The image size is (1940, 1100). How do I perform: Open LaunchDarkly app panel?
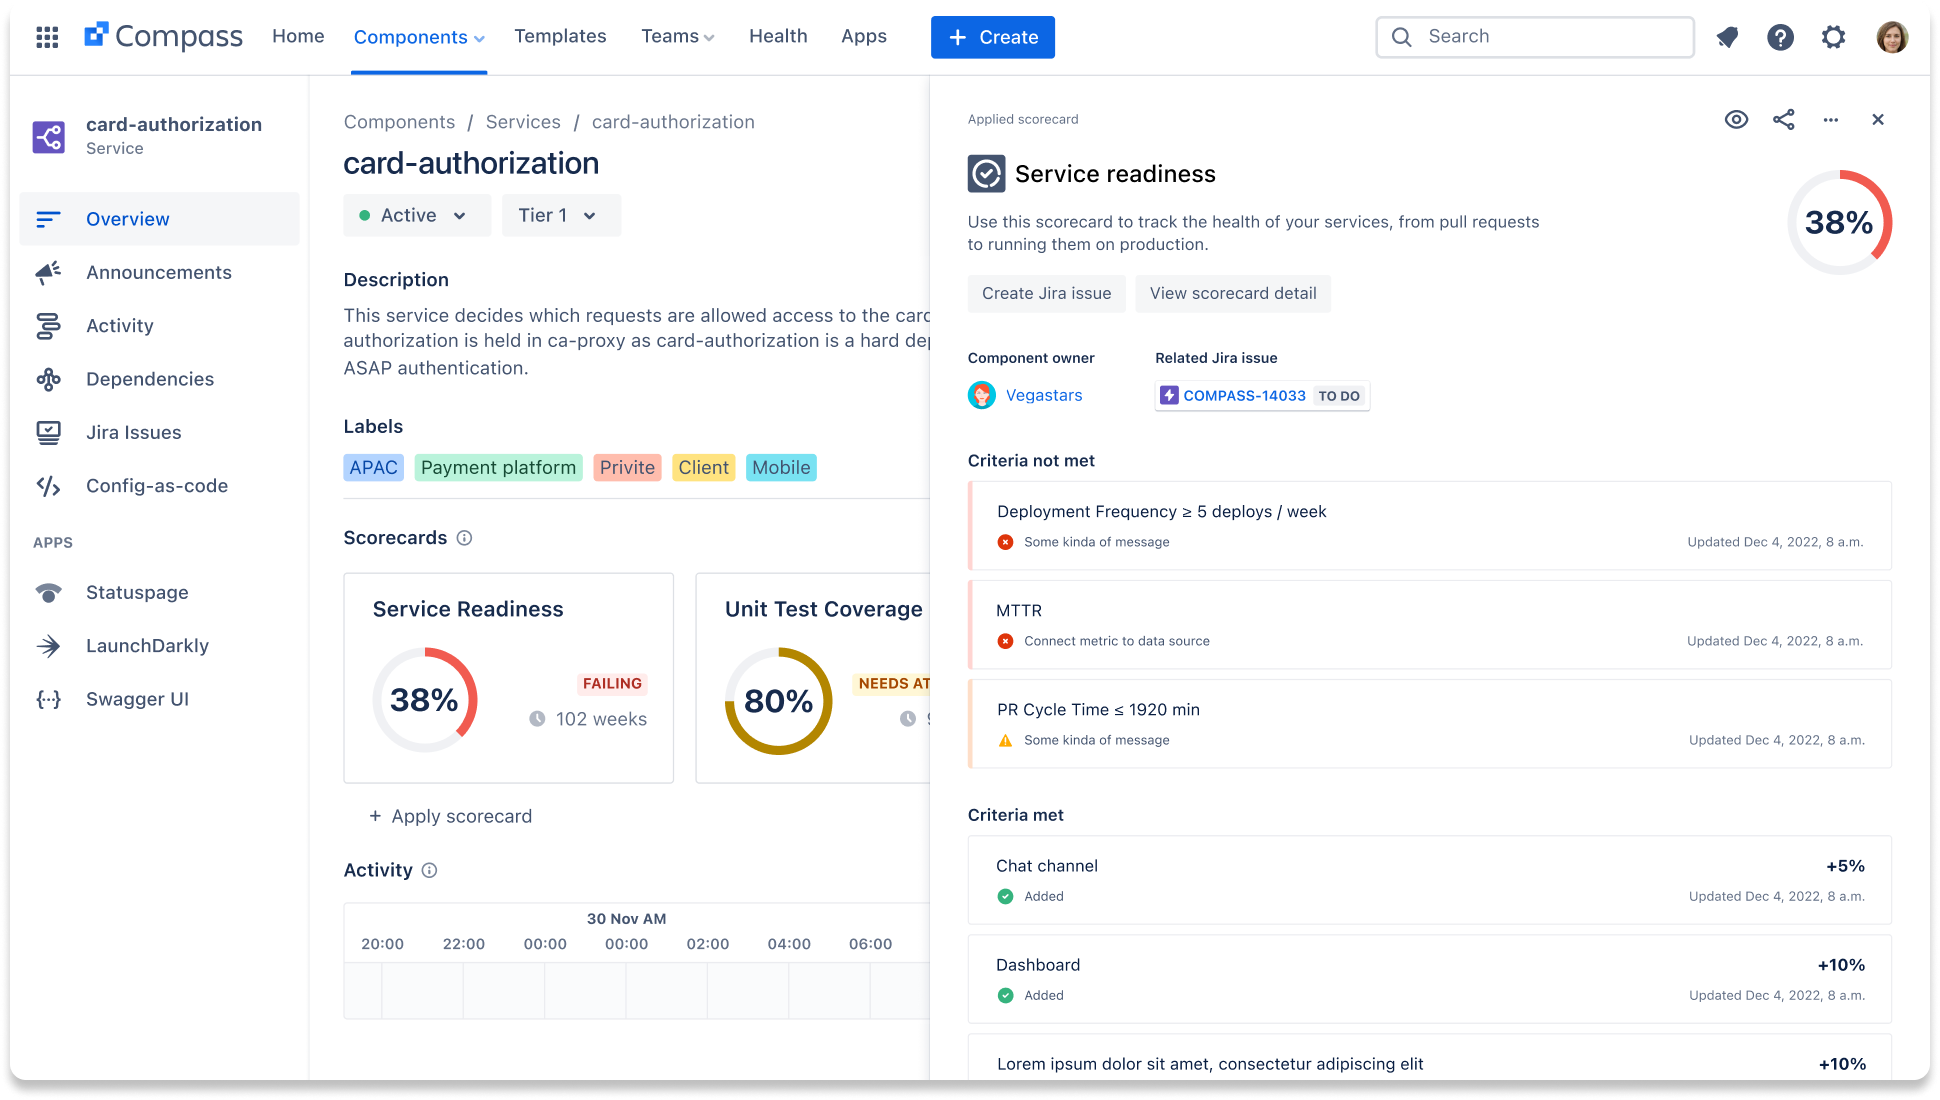147,645
